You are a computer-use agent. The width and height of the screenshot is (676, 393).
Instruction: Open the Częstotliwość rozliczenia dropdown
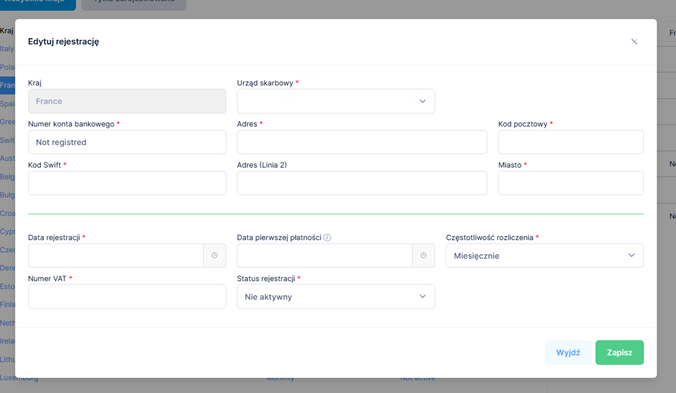545,256
